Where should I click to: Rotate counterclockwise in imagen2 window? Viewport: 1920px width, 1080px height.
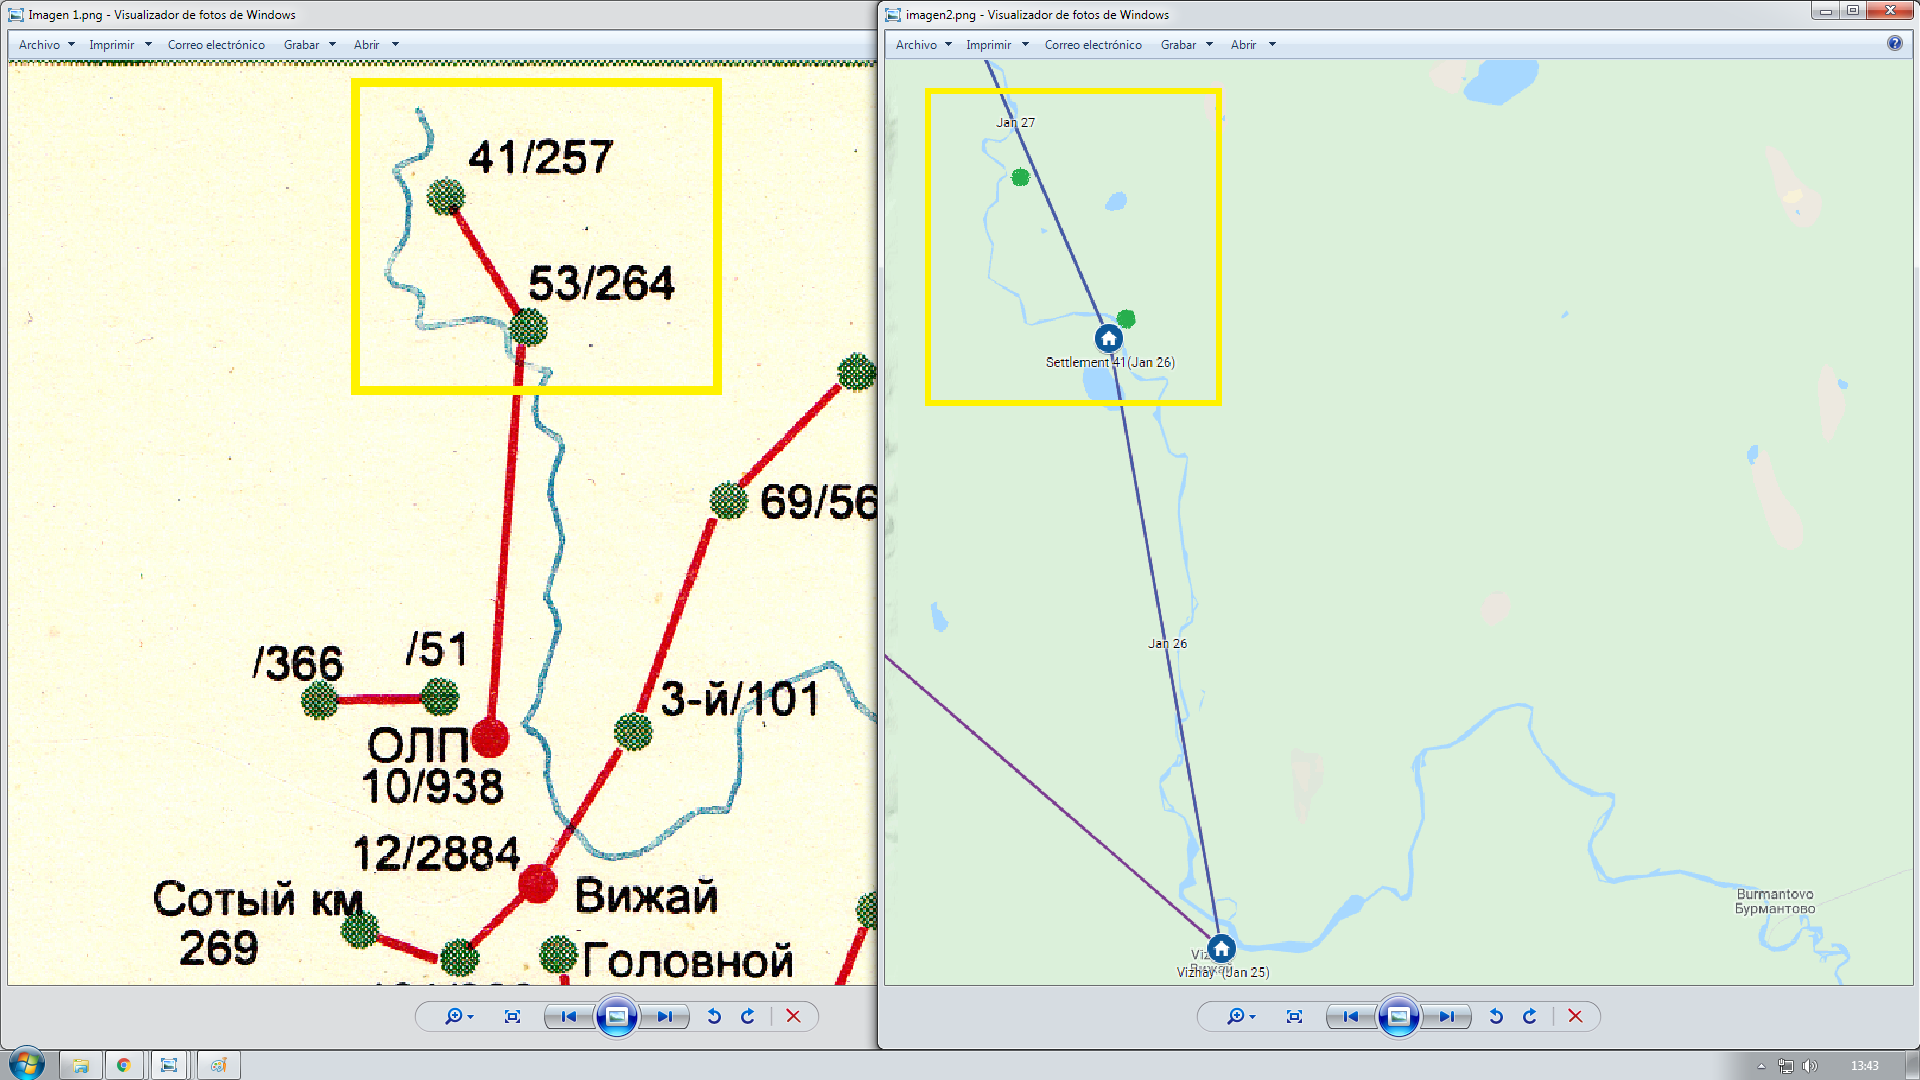[x=1496, y=1016]
